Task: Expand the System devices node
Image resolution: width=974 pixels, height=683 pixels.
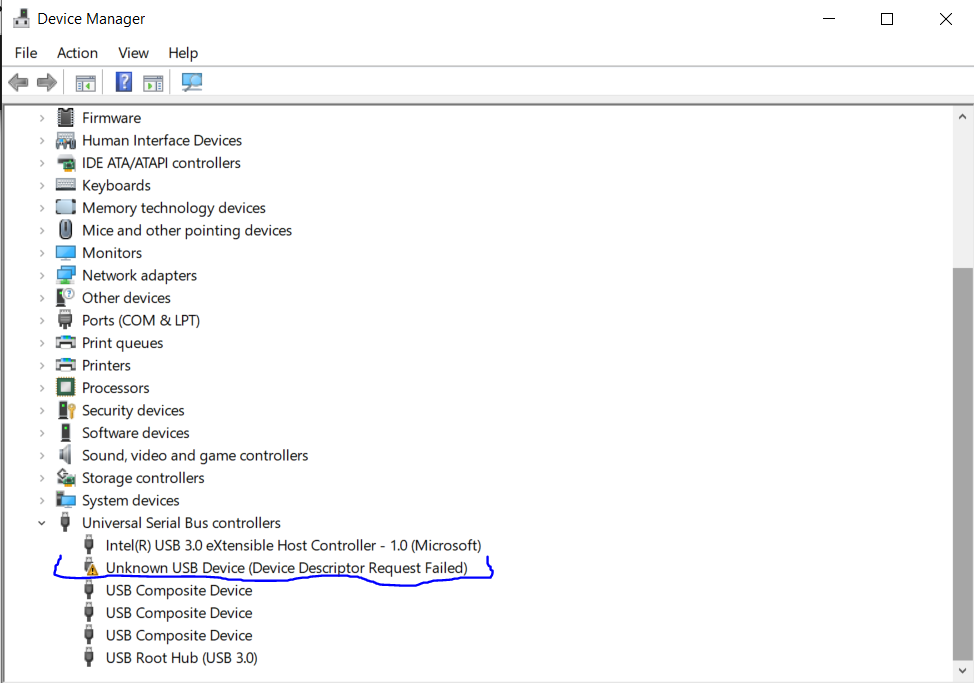Action: [42, 500]
